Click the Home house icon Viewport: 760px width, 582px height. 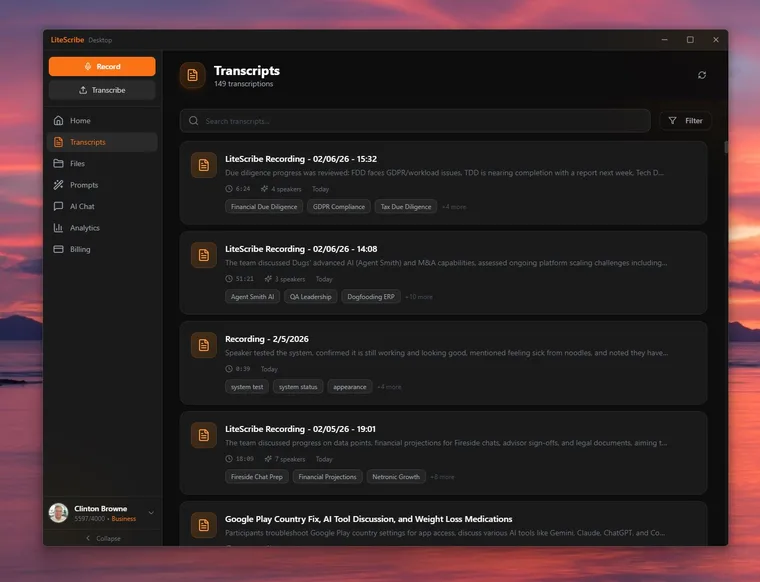[59, 121]
